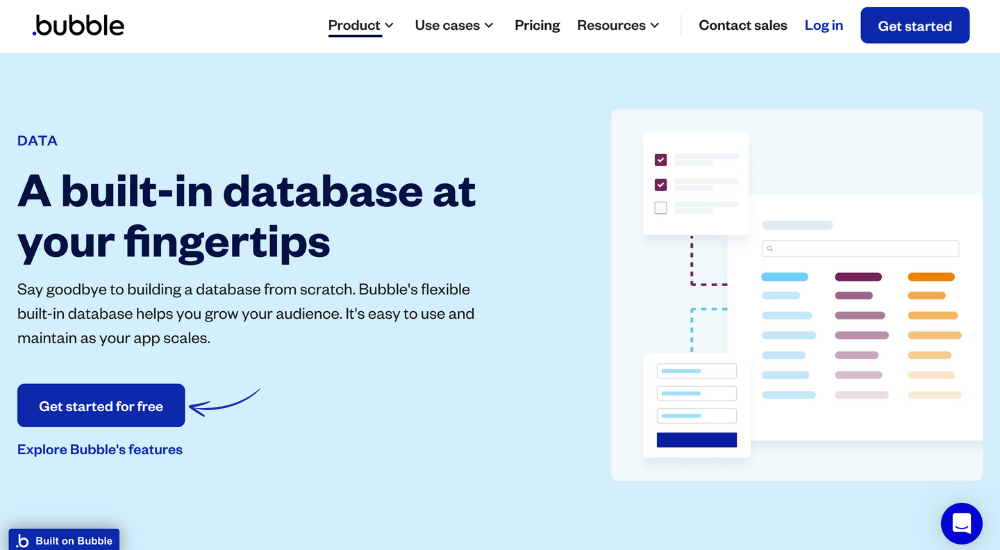
Task: Click the Bubble logo
Action: pyautogui.click(x=78, y=26)
